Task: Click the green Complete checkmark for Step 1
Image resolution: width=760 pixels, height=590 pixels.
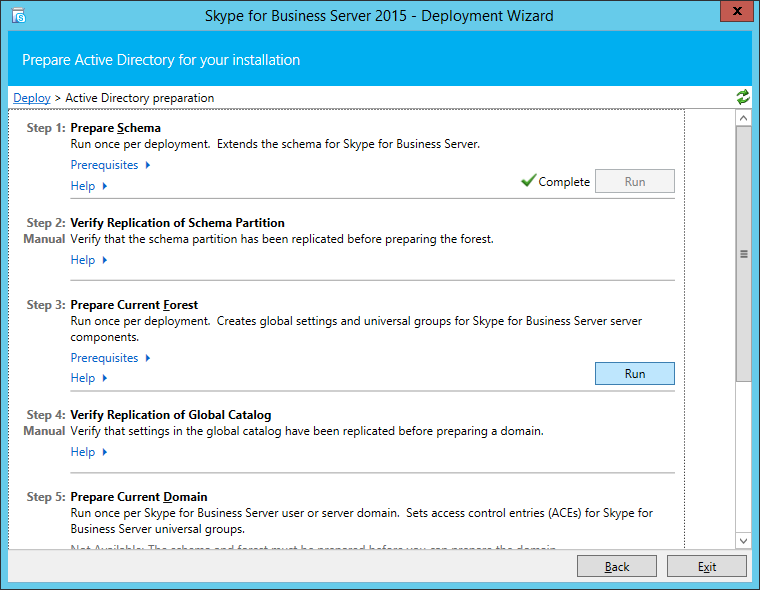Action: click(x=528, y=180)
